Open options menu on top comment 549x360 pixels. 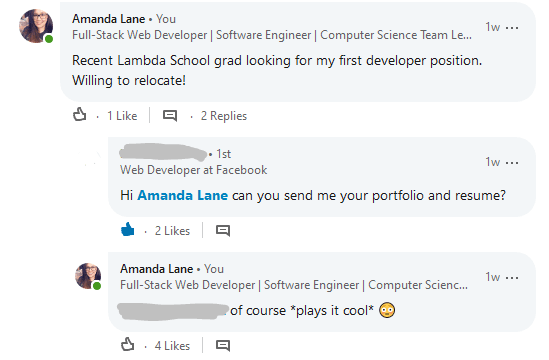512,27
